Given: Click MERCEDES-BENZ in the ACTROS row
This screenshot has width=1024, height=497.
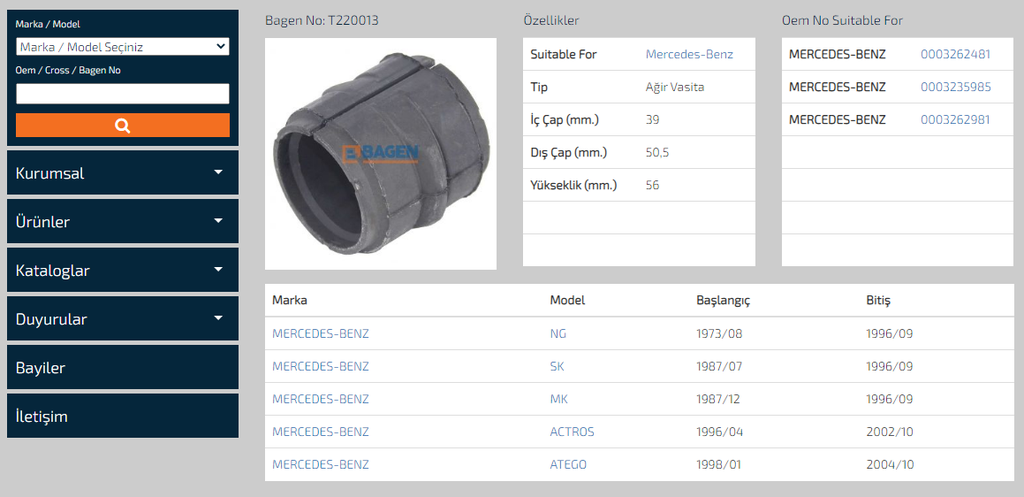Looking at the screenshot, I should tap(321, 432).
